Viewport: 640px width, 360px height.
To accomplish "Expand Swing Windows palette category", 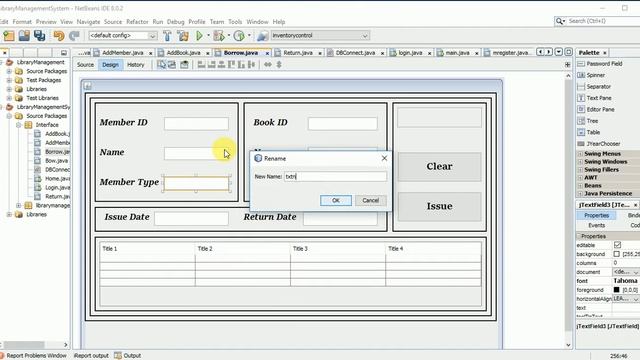I will pyautogui.click(x=580, y=162).
